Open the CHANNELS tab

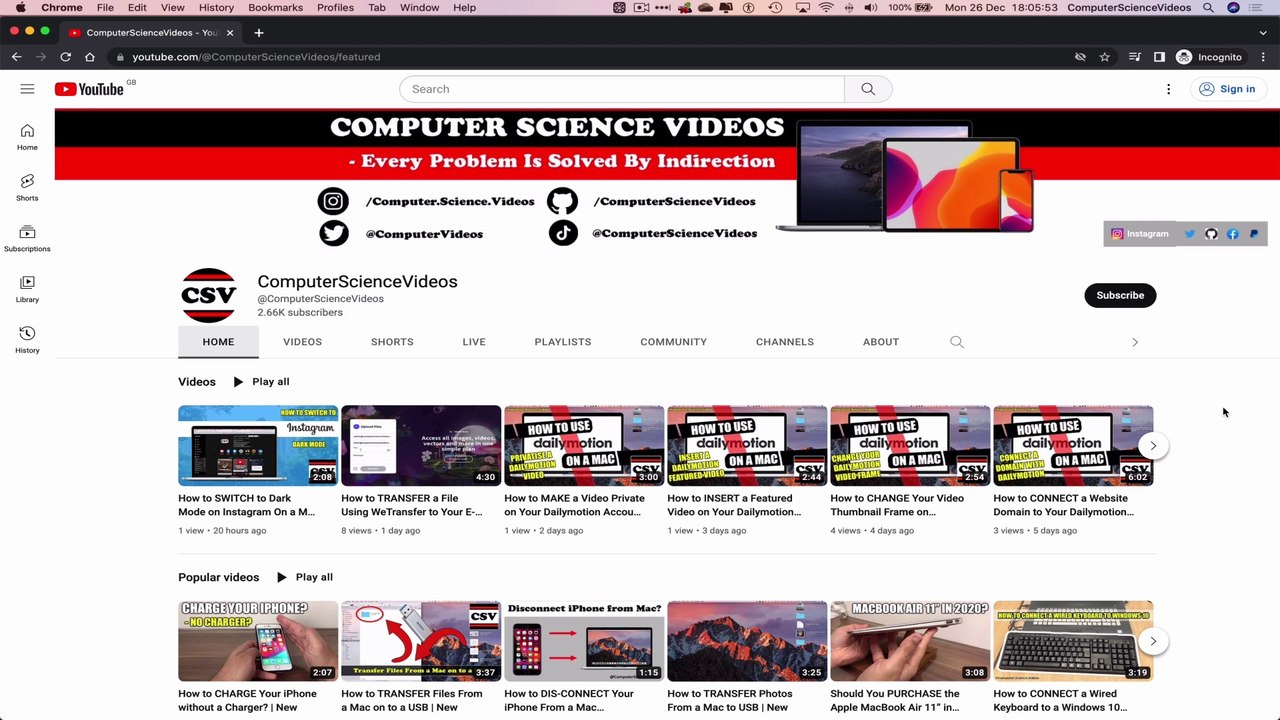[785, 342]
